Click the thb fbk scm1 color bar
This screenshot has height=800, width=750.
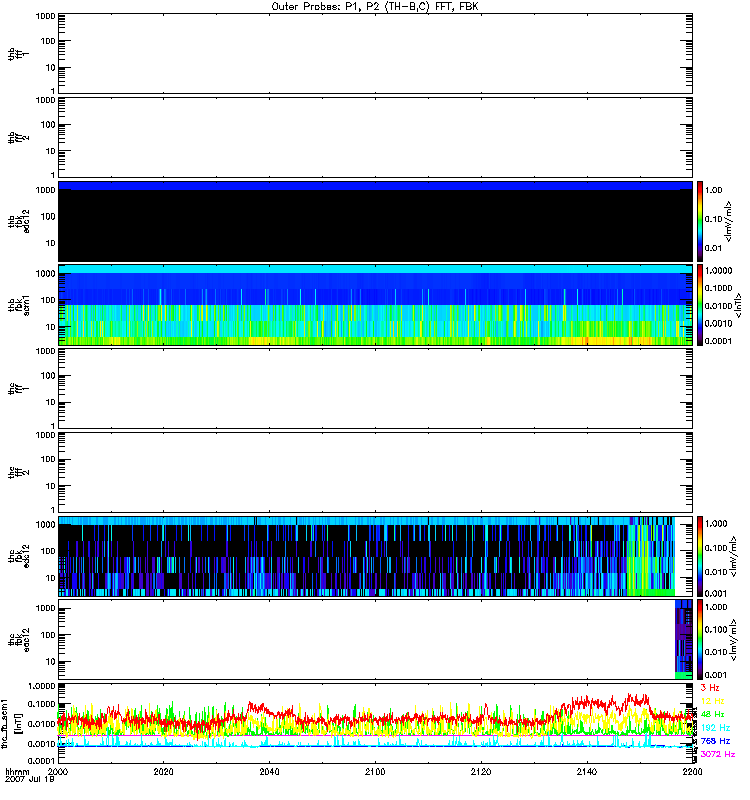point(703,305)
